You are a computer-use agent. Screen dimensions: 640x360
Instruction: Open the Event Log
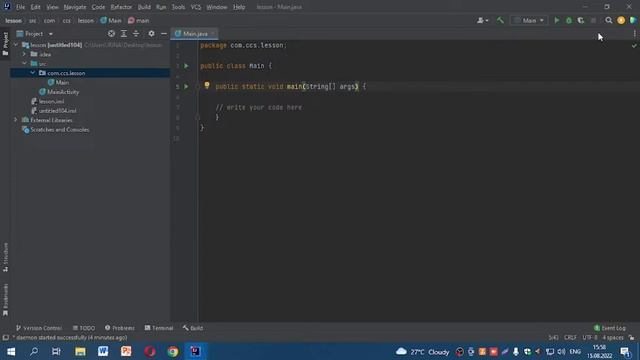tap(610, 328)
